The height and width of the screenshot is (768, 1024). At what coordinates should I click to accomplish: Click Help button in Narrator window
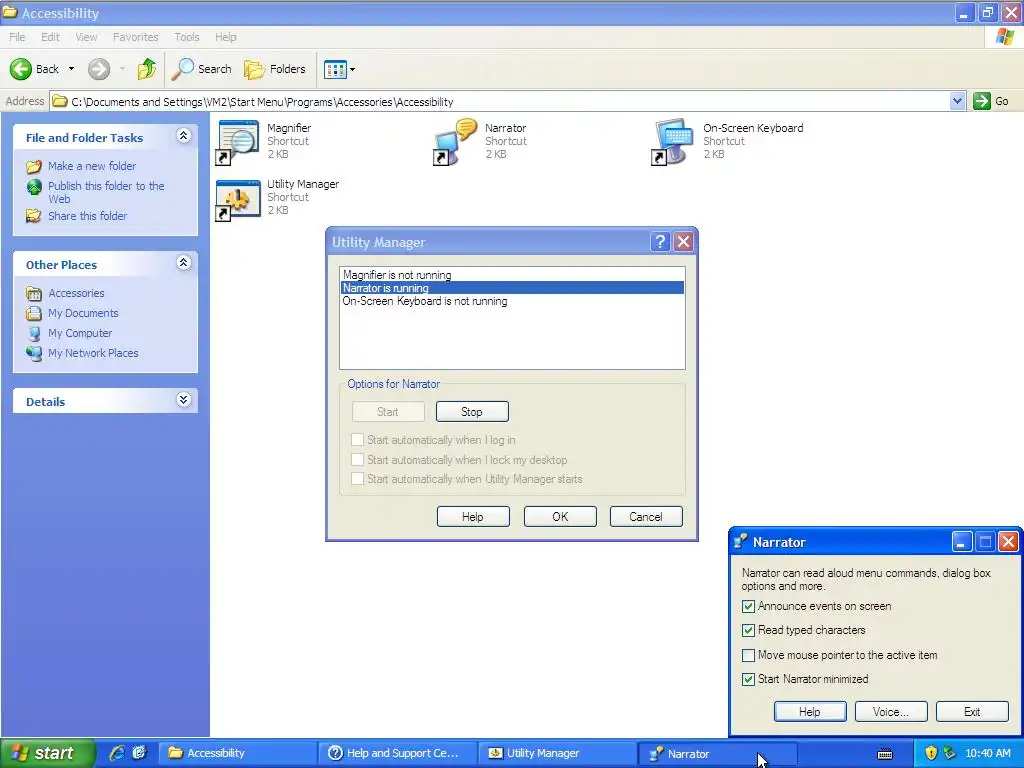(810, 712)
